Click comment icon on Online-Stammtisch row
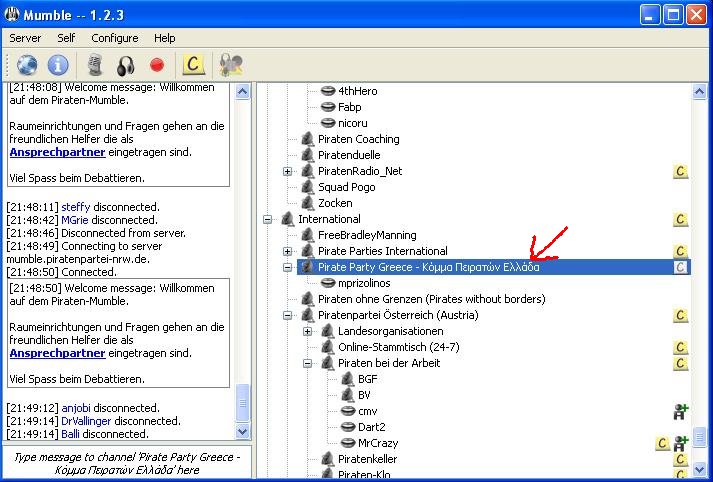This screenshot has height=482, width=713. tap(680, 347)
